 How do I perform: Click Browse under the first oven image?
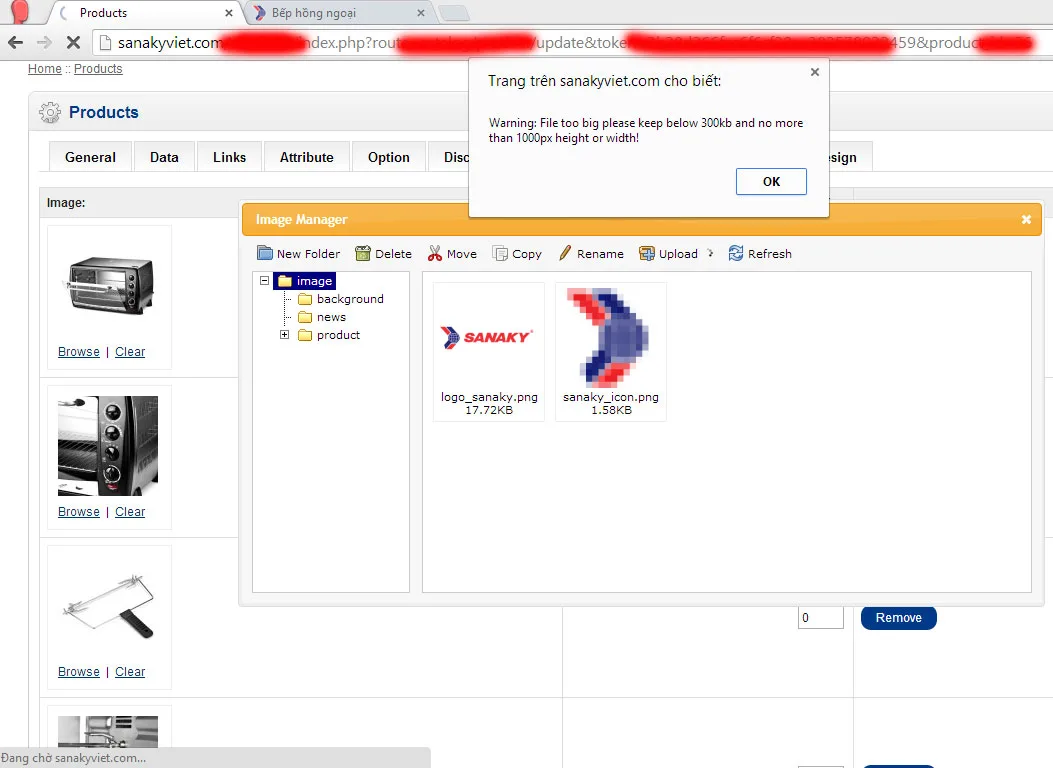tap(78, 351)
